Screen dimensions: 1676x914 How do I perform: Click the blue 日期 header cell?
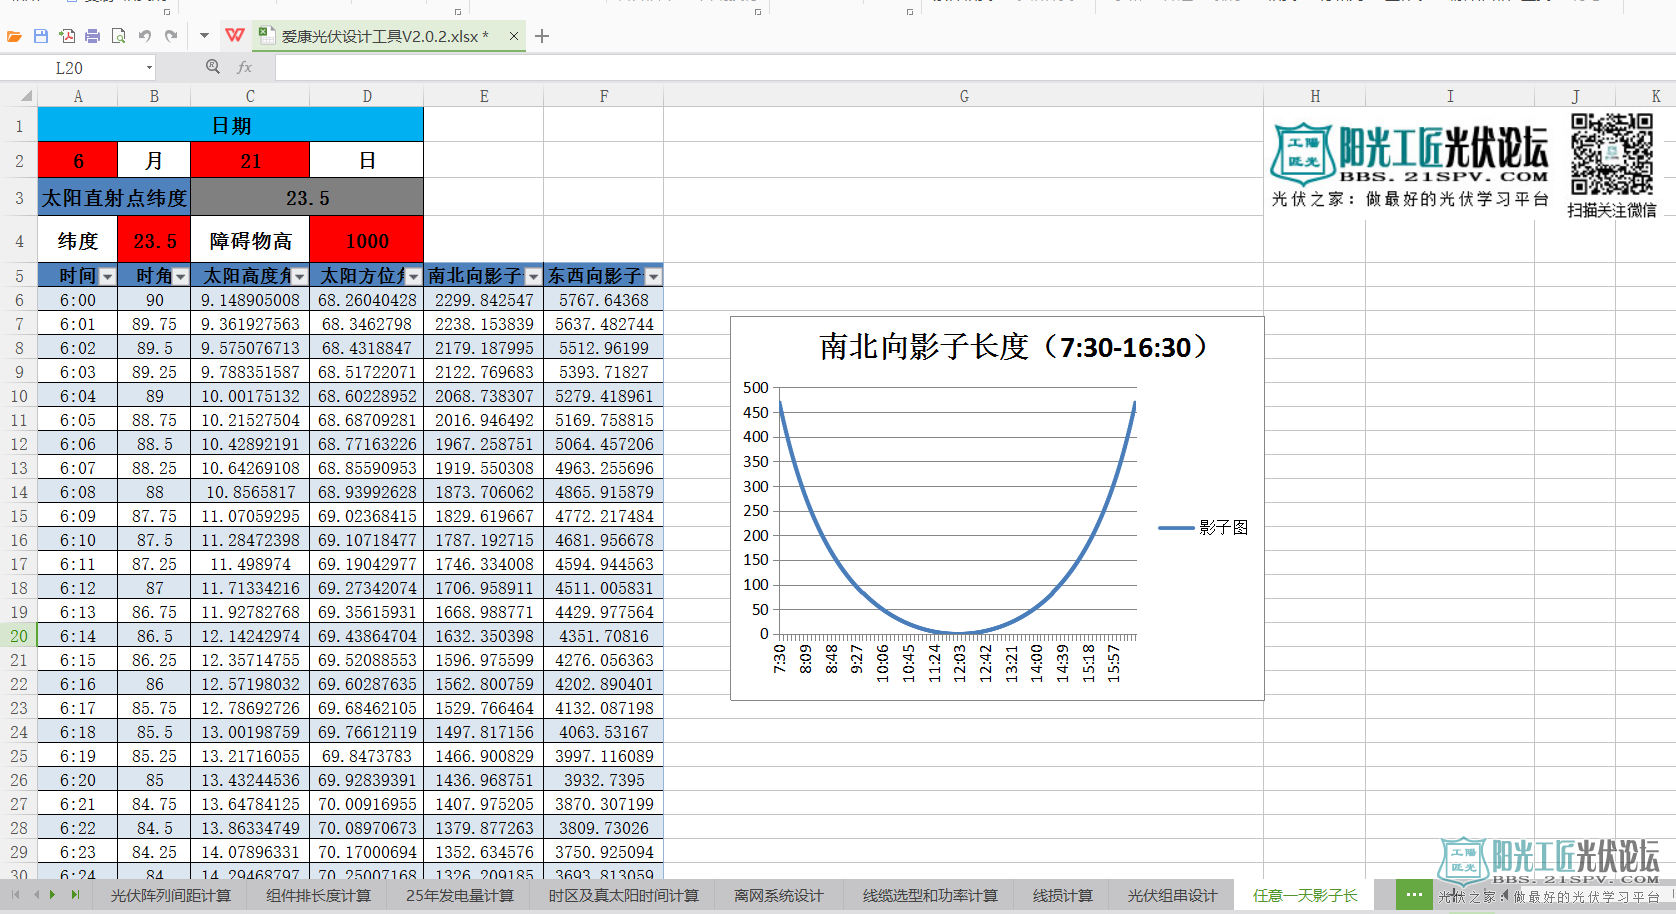231,125
